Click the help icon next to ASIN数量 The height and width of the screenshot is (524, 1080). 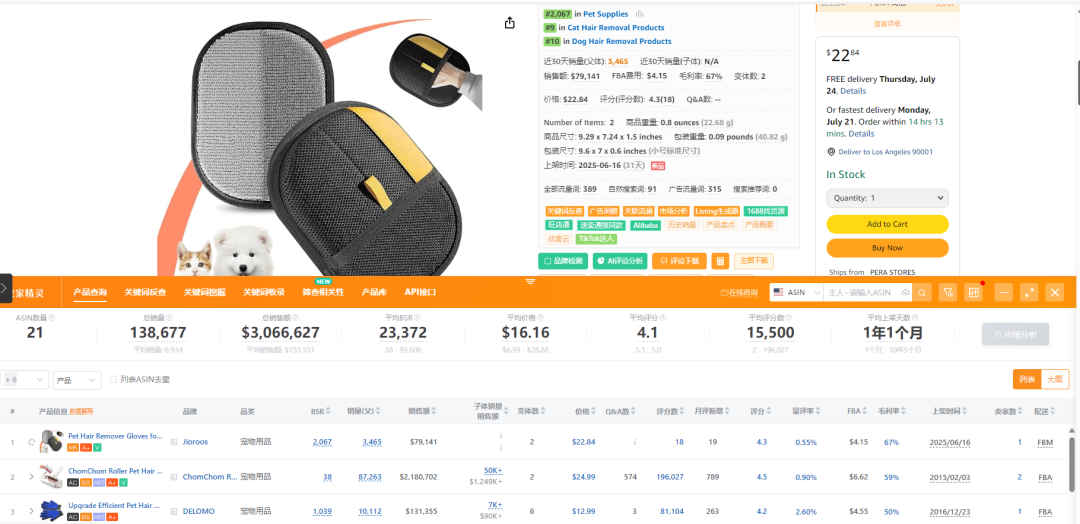point(52,318)
